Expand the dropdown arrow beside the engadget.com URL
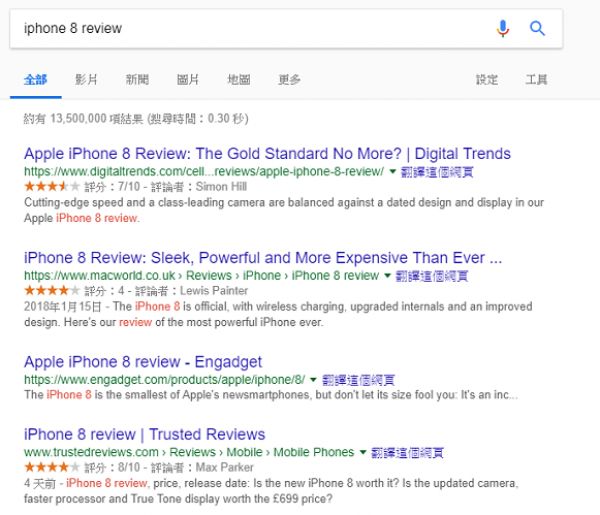This screenshot has width=600, height=515. click(x=313, y=380)
